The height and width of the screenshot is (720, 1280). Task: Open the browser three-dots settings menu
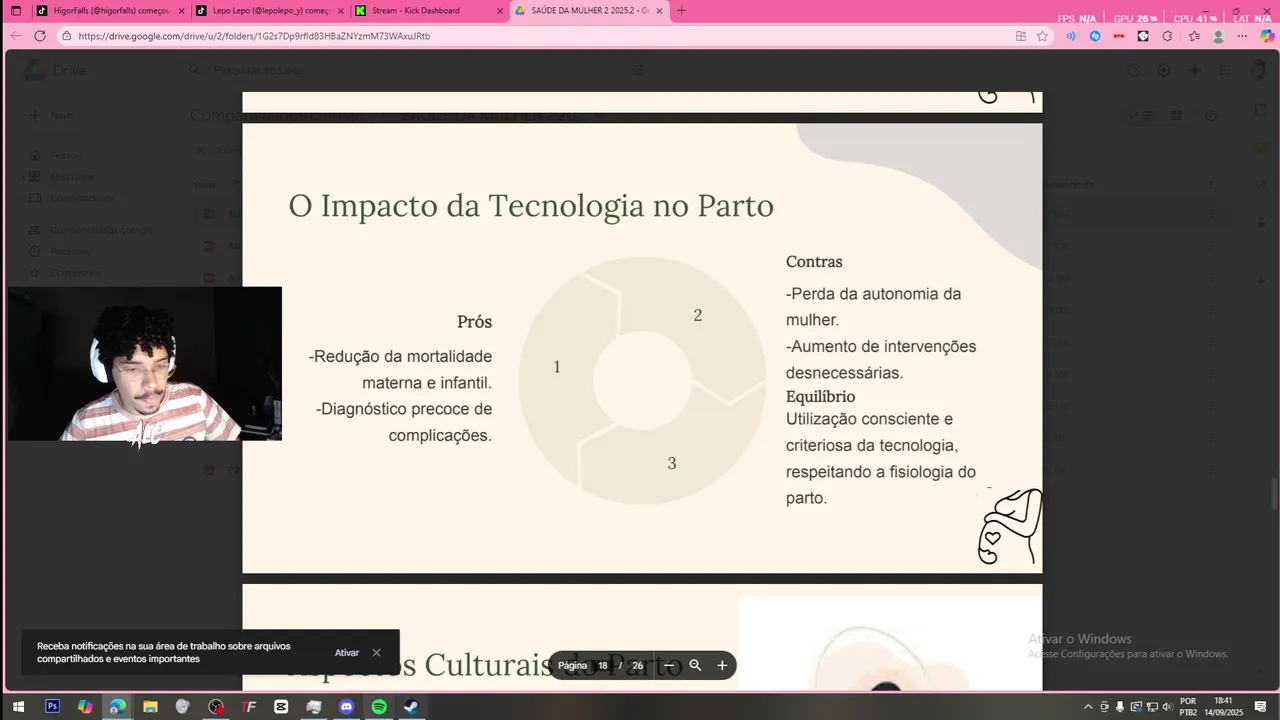click(x=1242, y=36)
